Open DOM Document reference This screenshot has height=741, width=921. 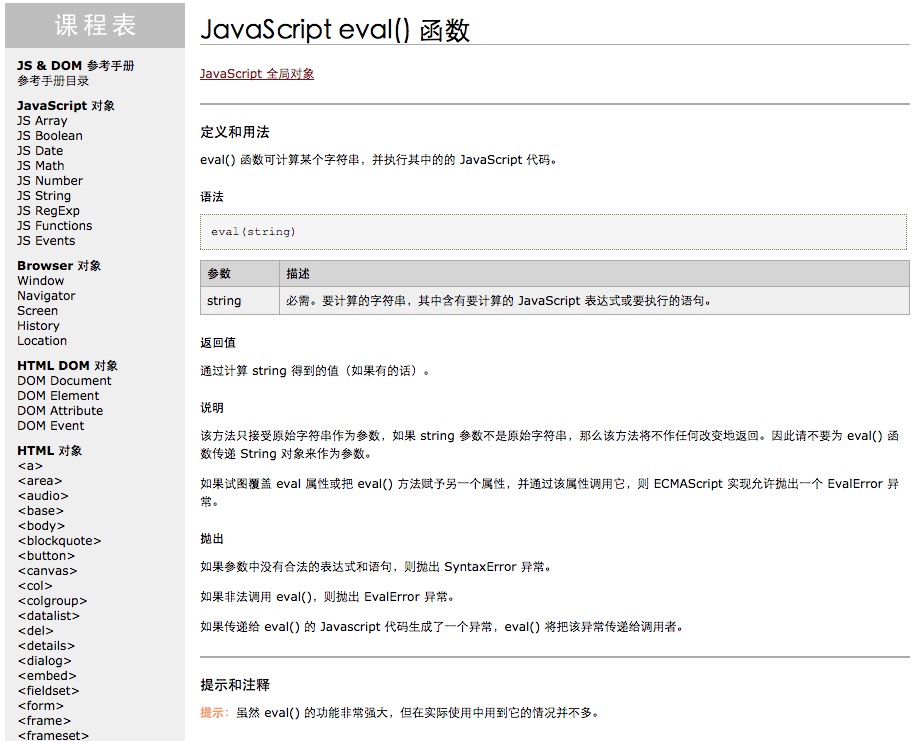click(x=64, y=380)
